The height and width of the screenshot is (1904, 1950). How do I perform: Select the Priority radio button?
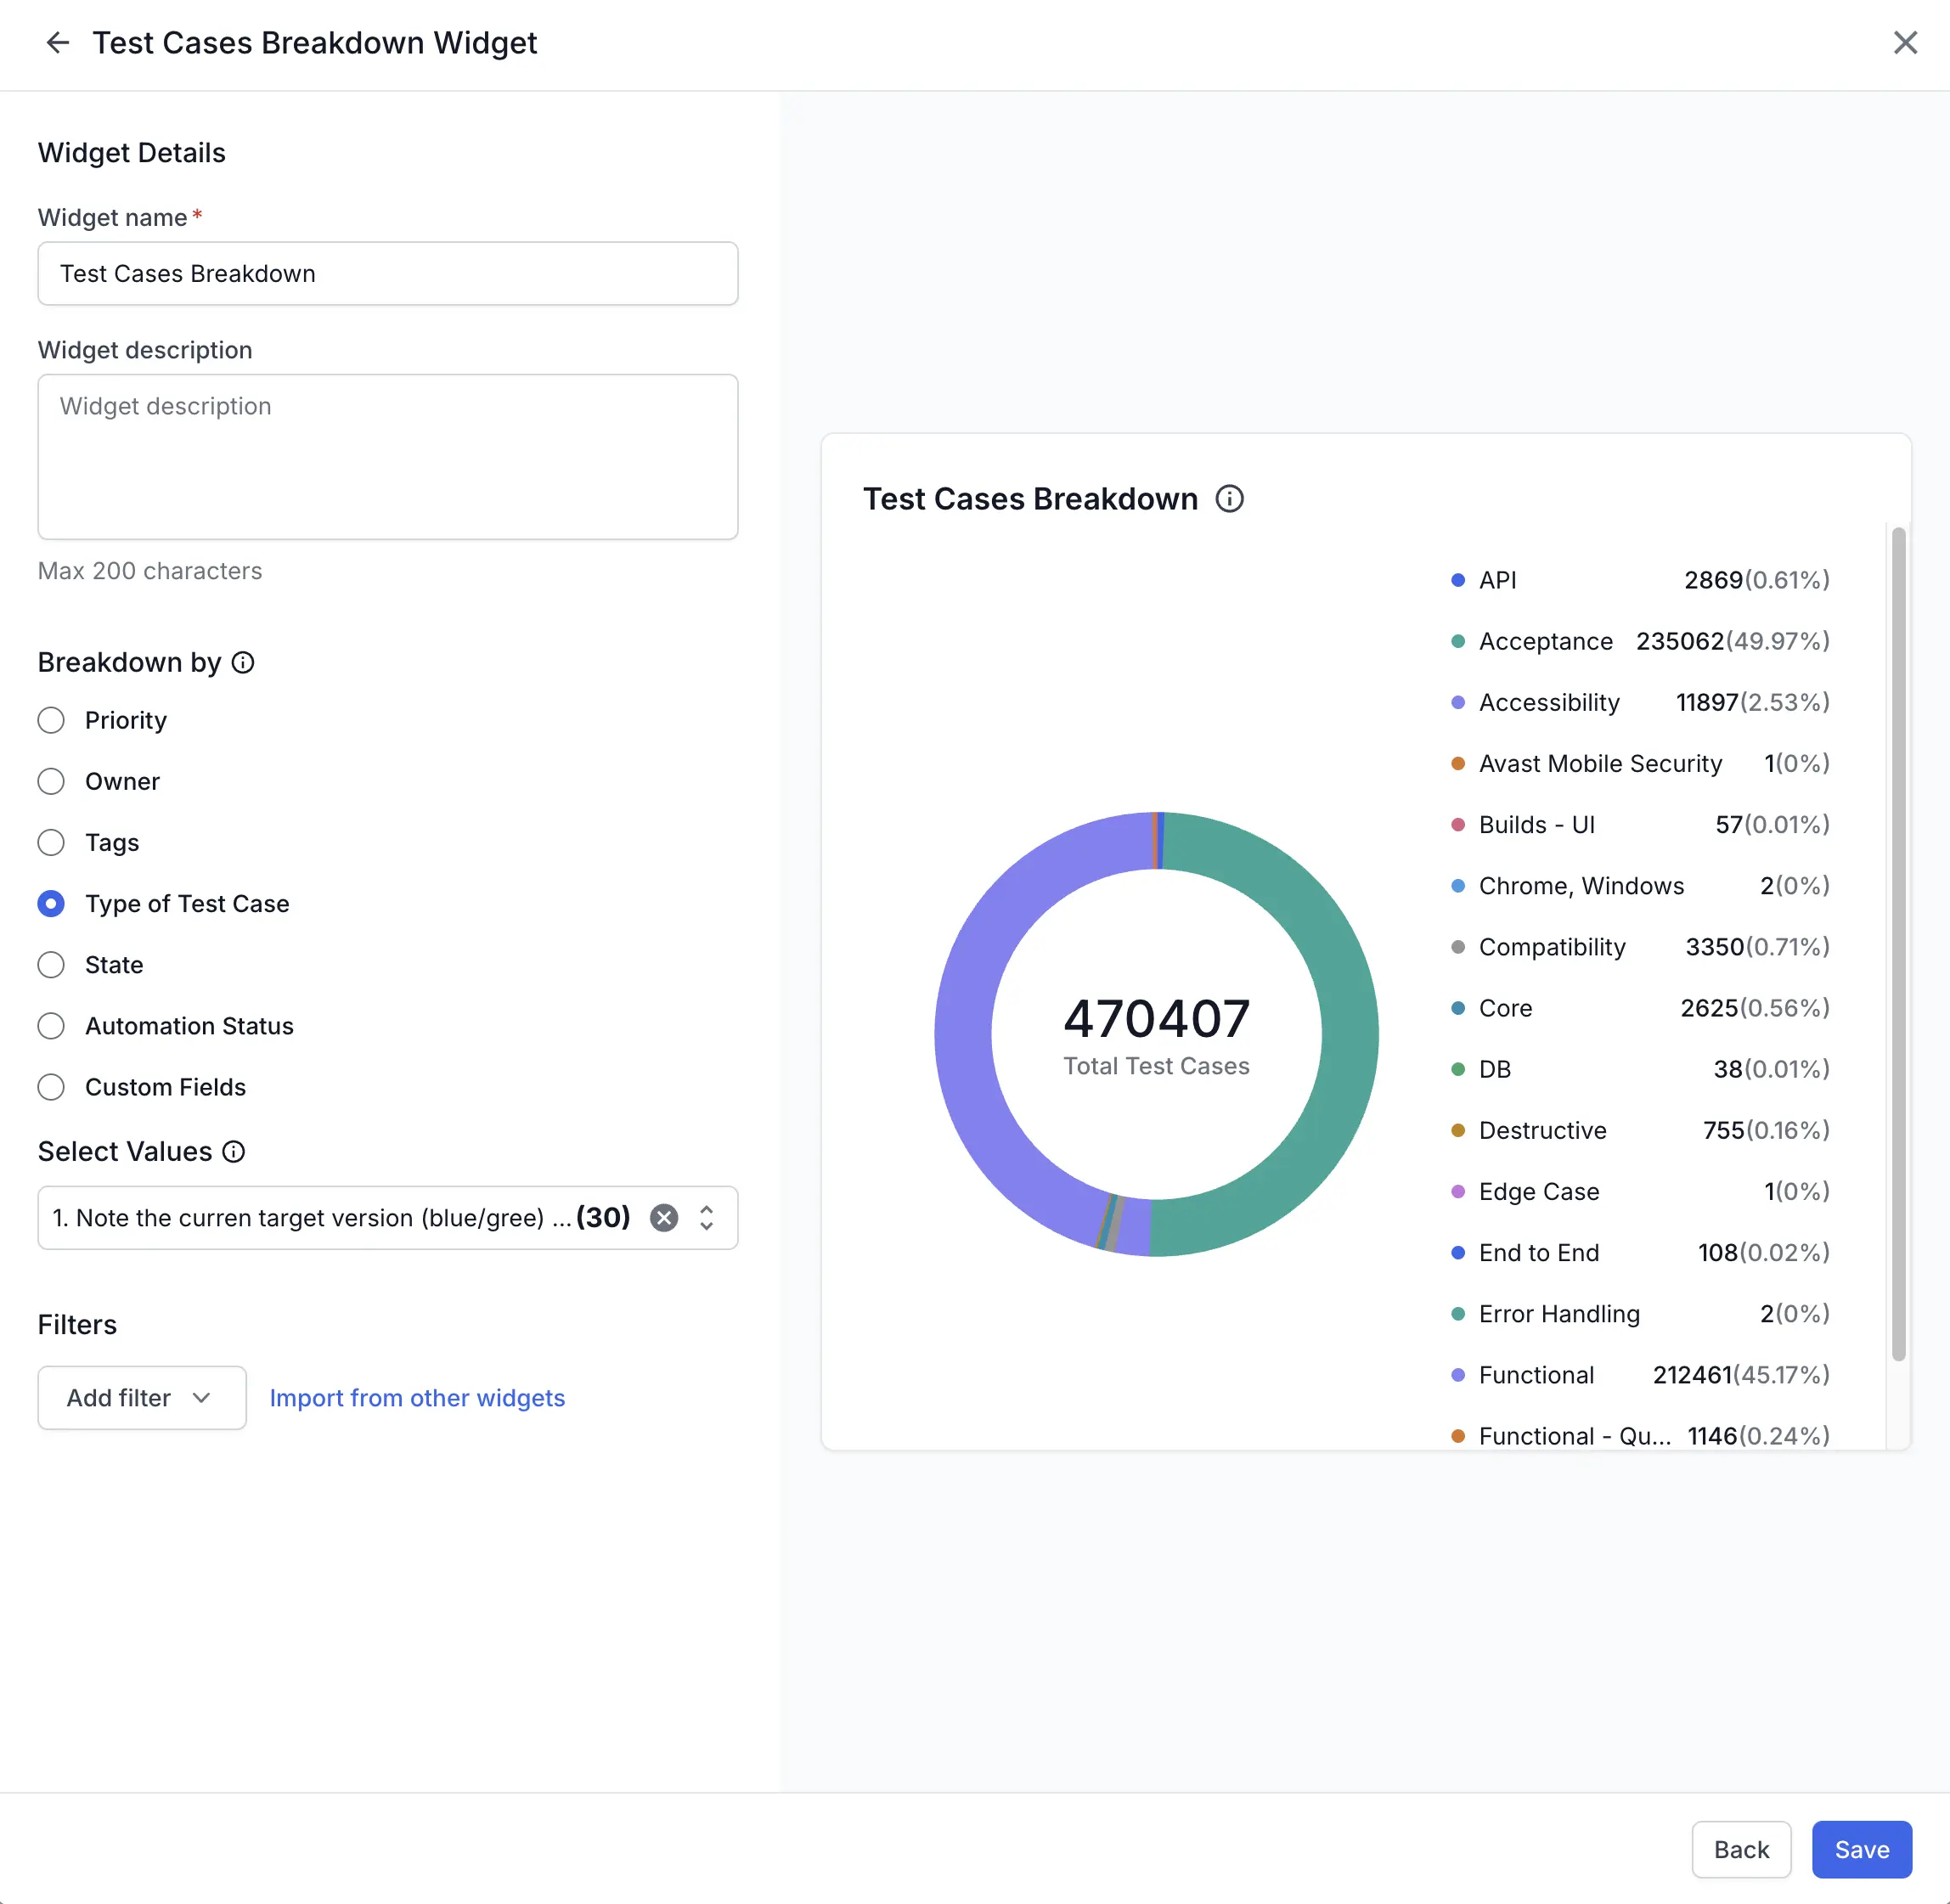[x=51, y=720]
